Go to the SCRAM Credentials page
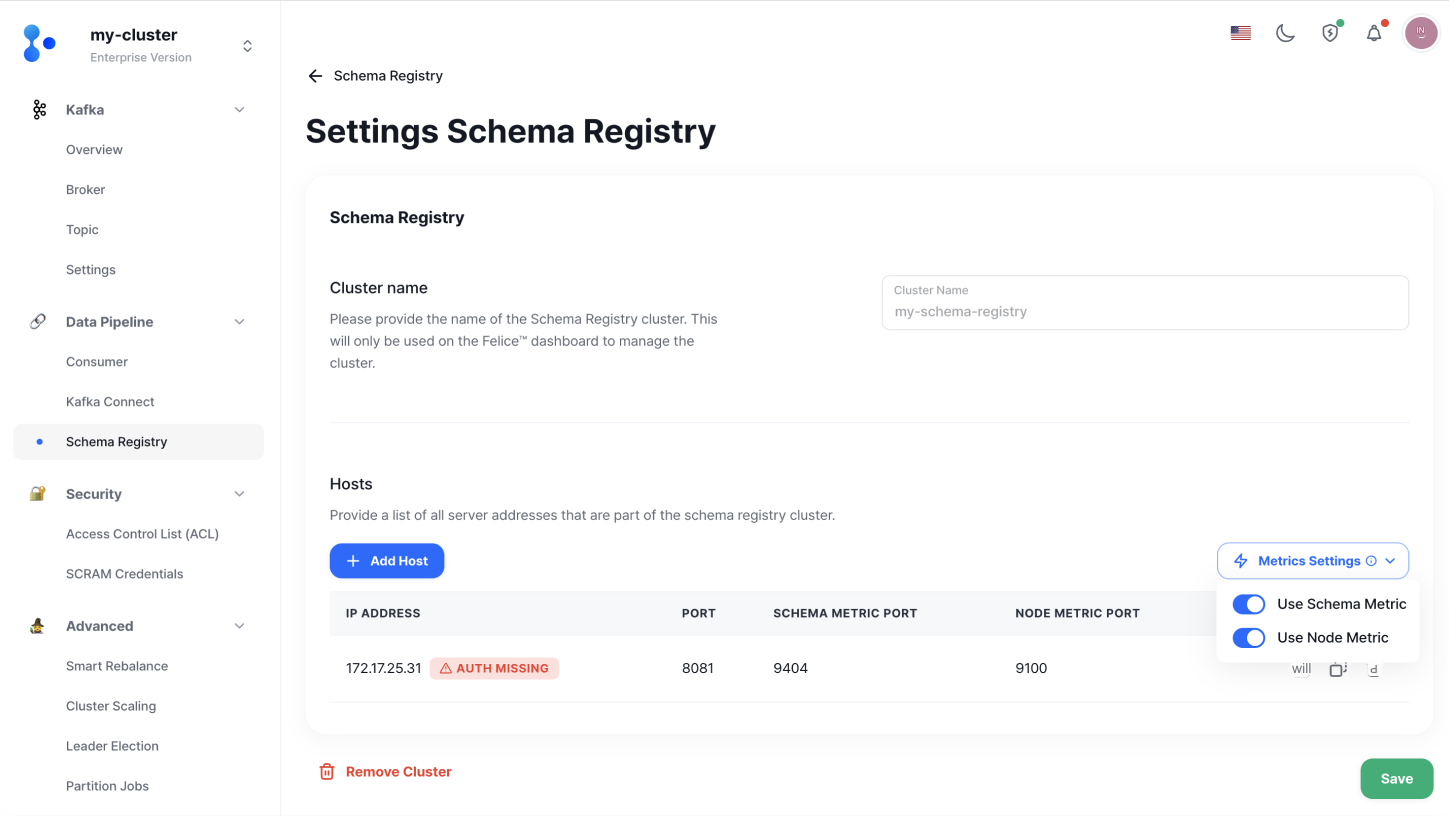Viewport: 1449px width, 816px height. 124,573
